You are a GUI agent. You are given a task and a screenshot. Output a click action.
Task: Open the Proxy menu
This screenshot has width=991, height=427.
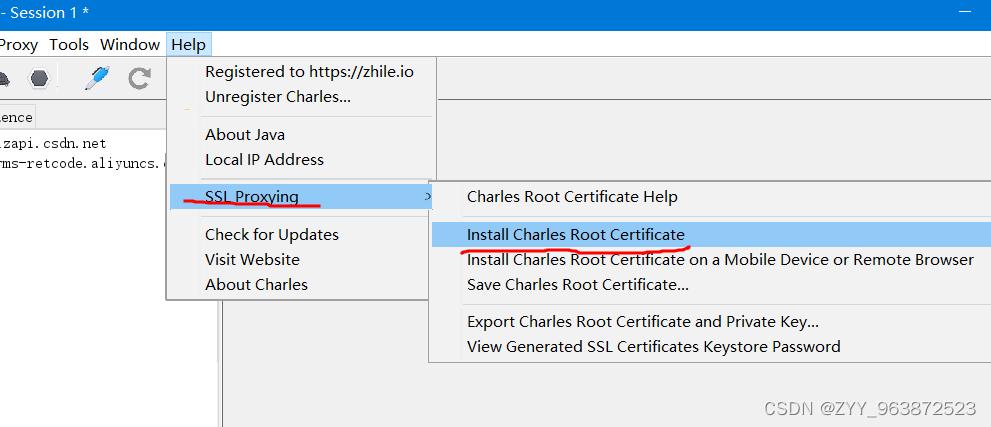click(x=18, y=44)
